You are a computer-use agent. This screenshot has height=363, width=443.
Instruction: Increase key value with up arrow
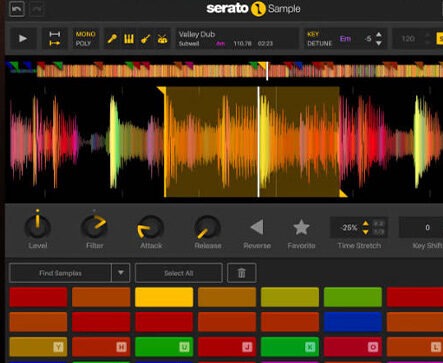tap(379, 34)
